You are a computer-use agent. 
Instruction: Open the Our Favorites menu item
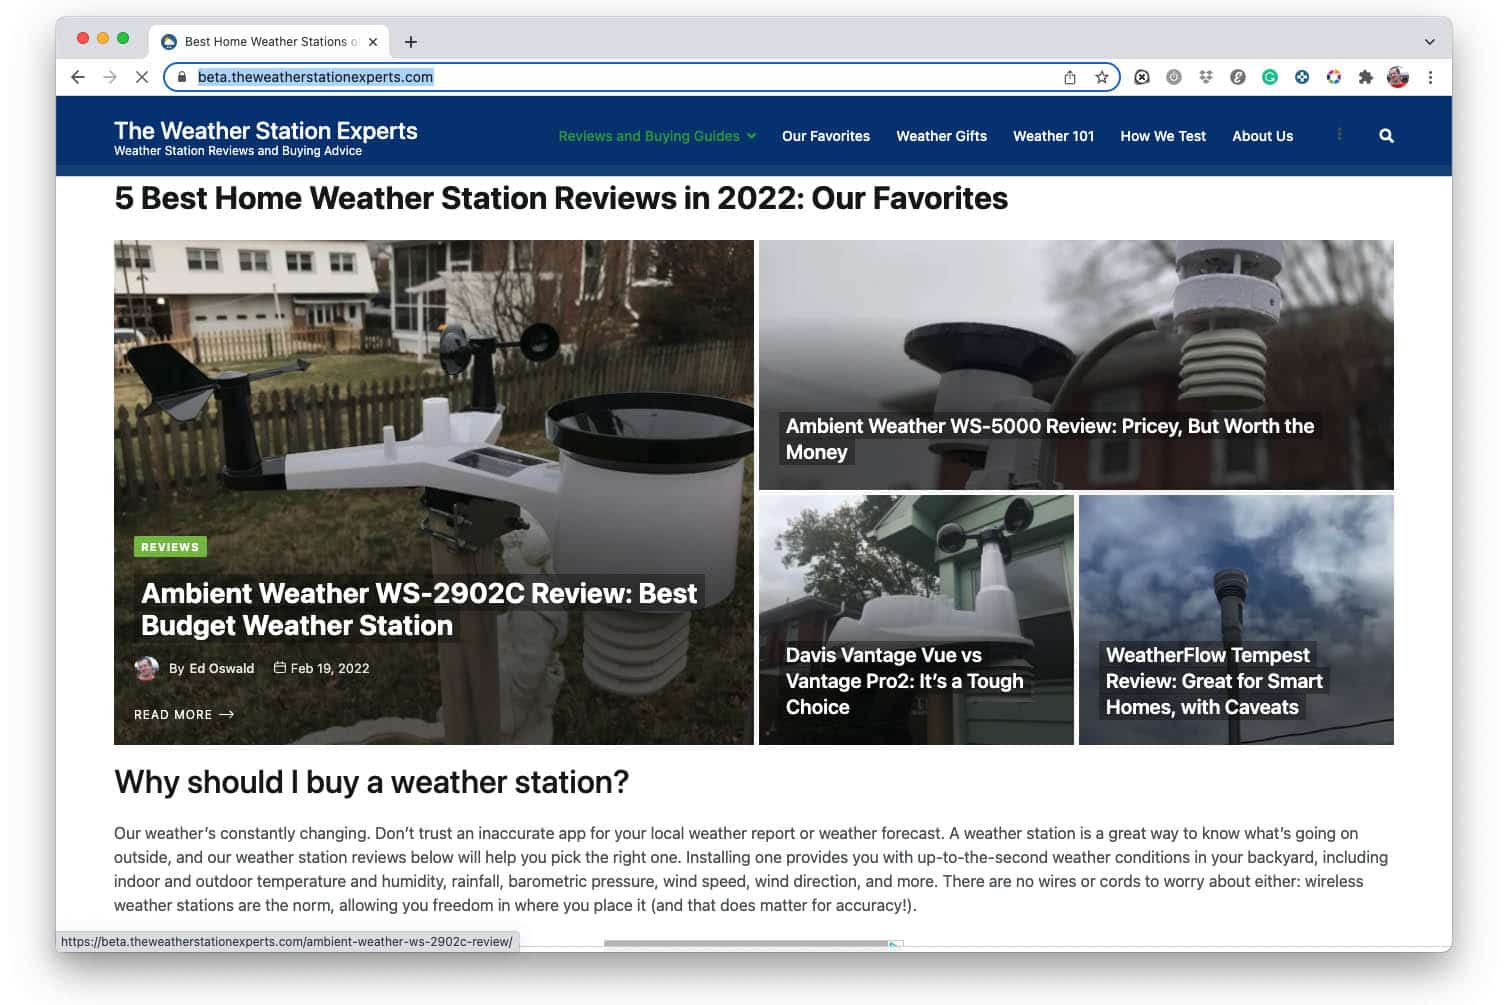click(825, 136)
